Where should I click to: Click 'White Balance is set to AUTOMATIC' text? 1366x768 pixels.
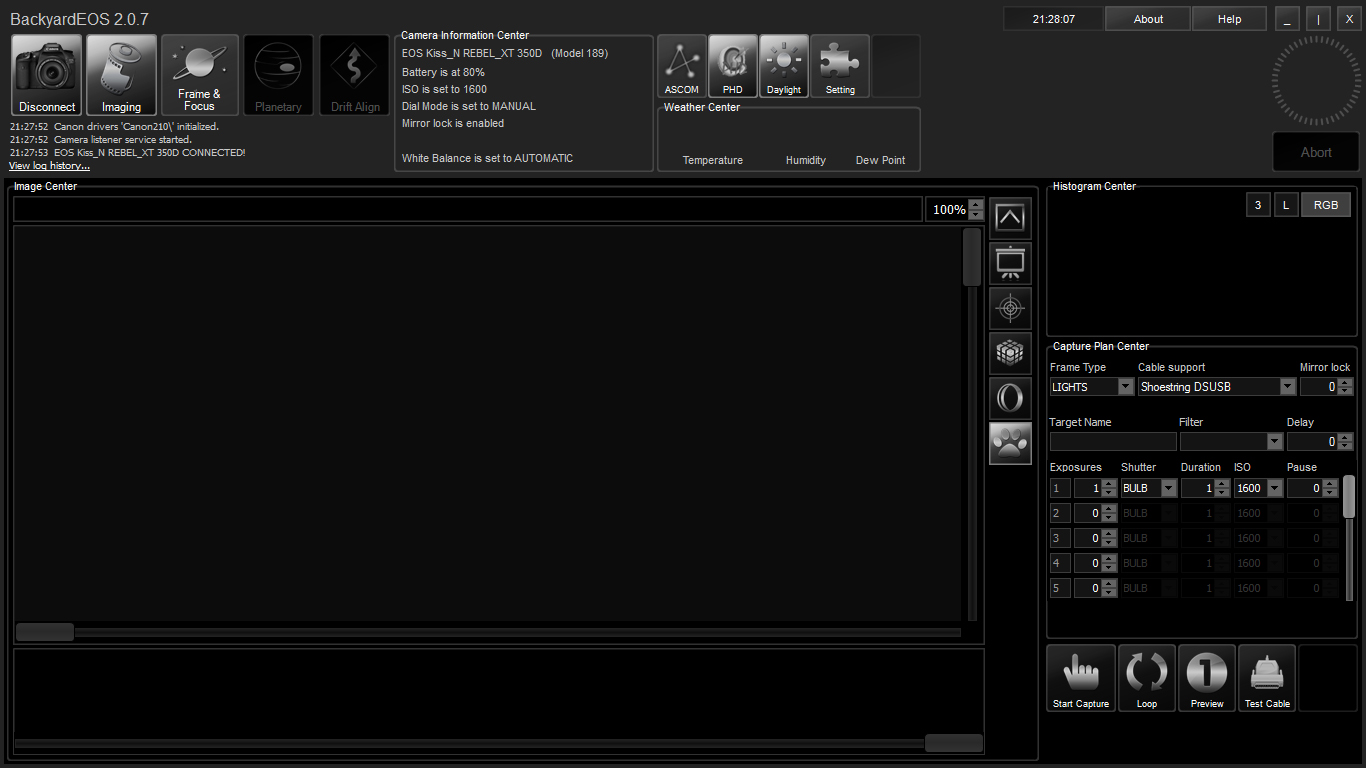click(x=487, y=158)
